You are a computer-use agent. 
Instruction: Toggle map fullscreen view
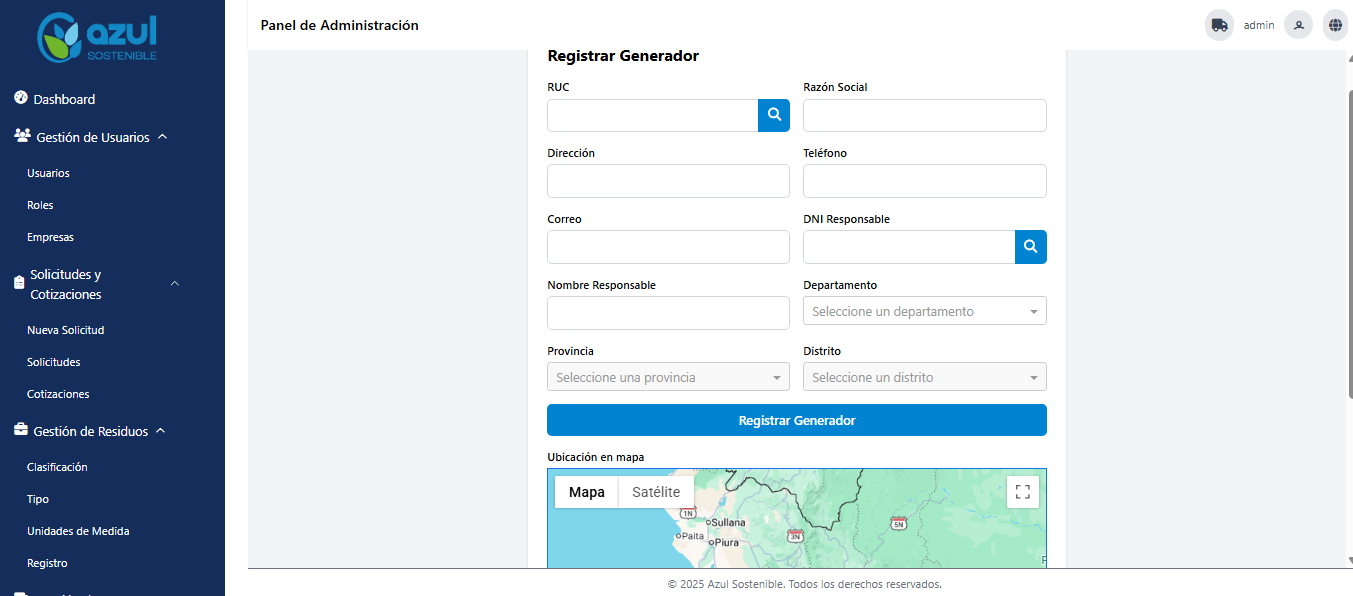pyautogui.click(x=1023, y=492)
